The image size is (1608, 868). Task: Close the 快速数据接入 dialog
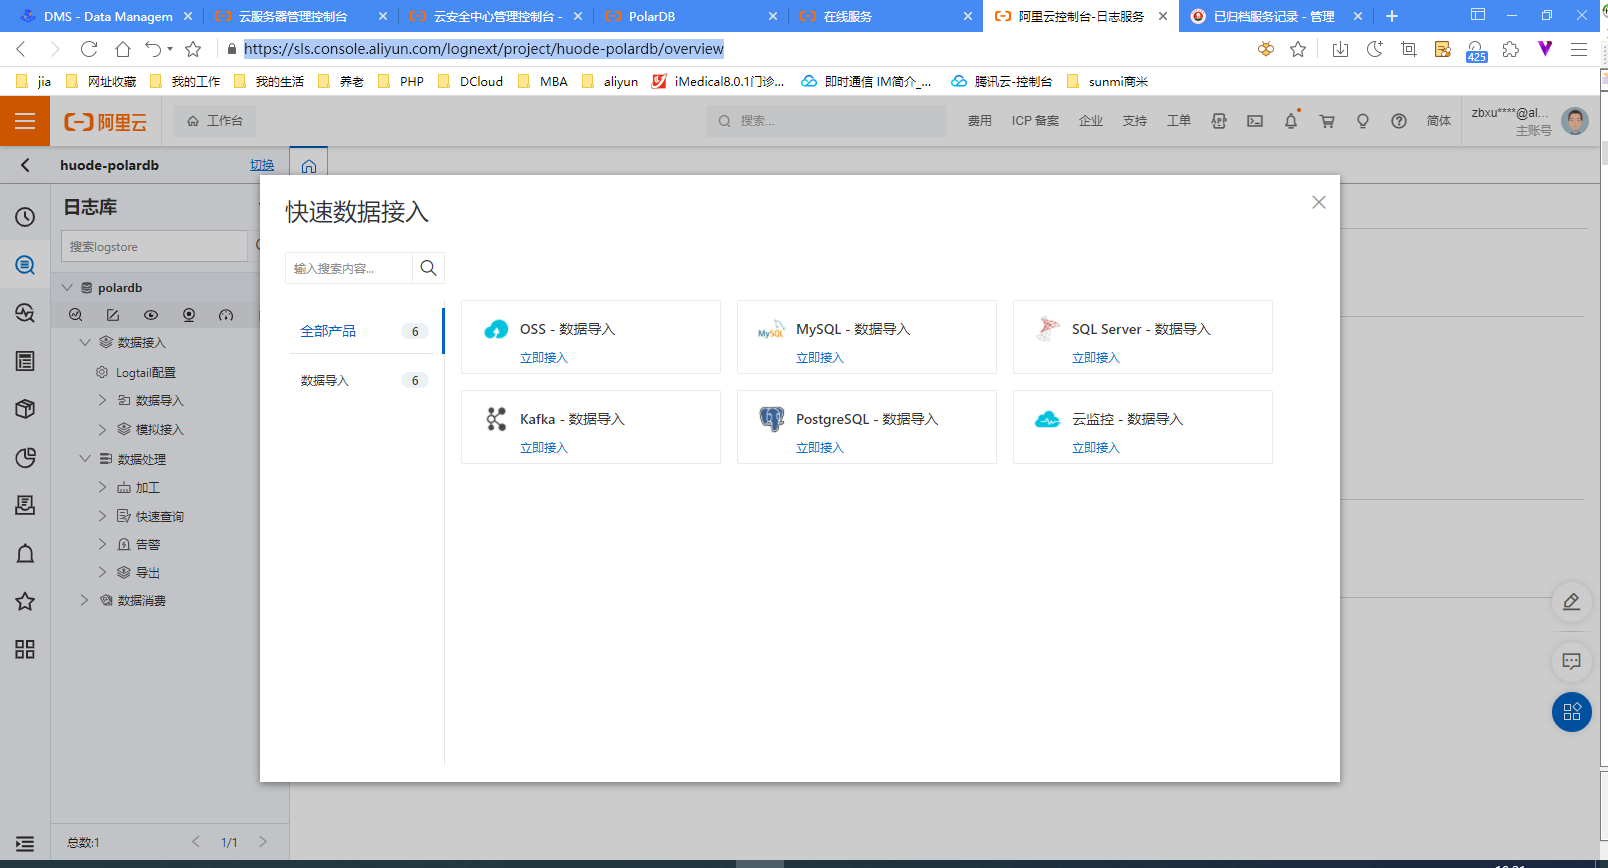(1319, 202)
